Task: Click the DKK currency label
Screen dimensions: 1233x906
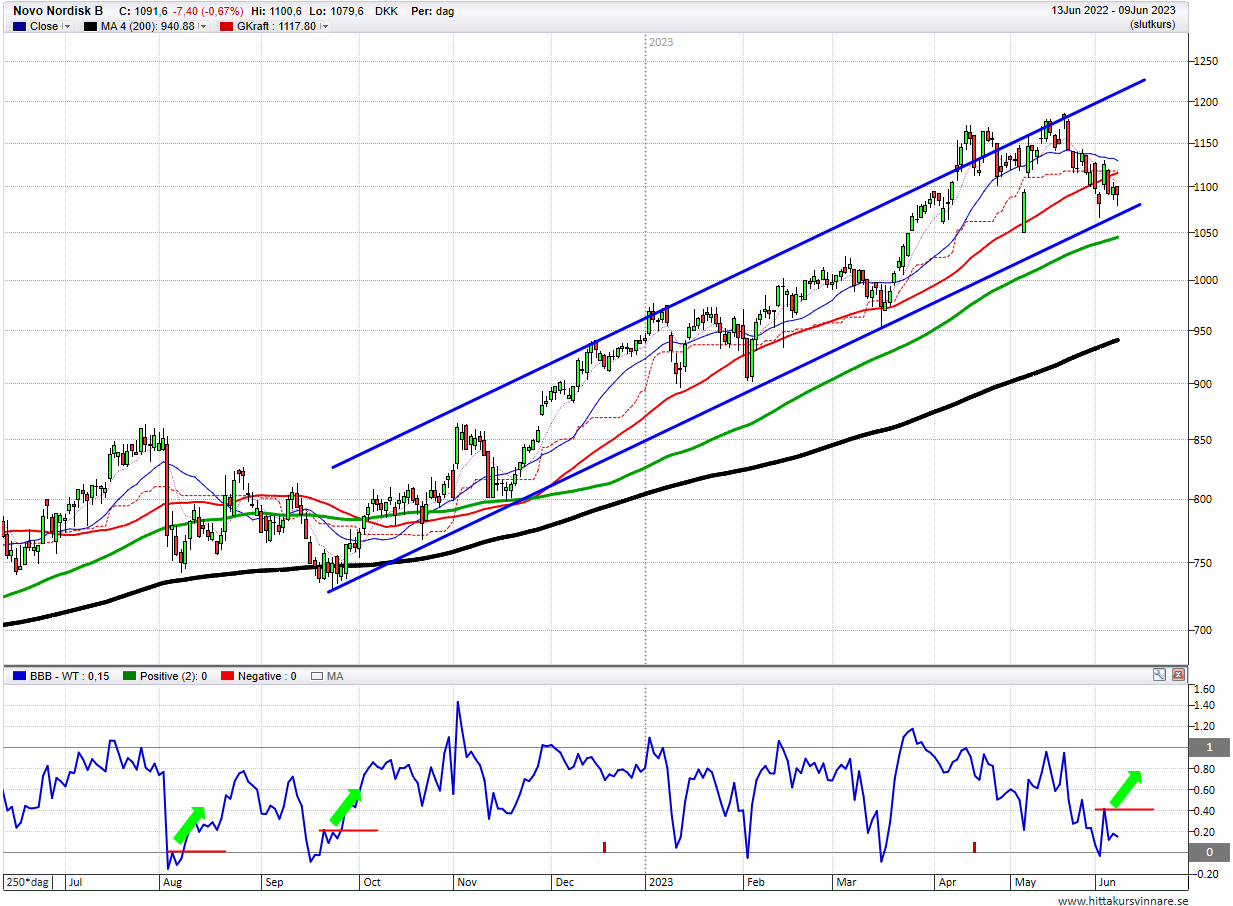Action: point(388,11)
